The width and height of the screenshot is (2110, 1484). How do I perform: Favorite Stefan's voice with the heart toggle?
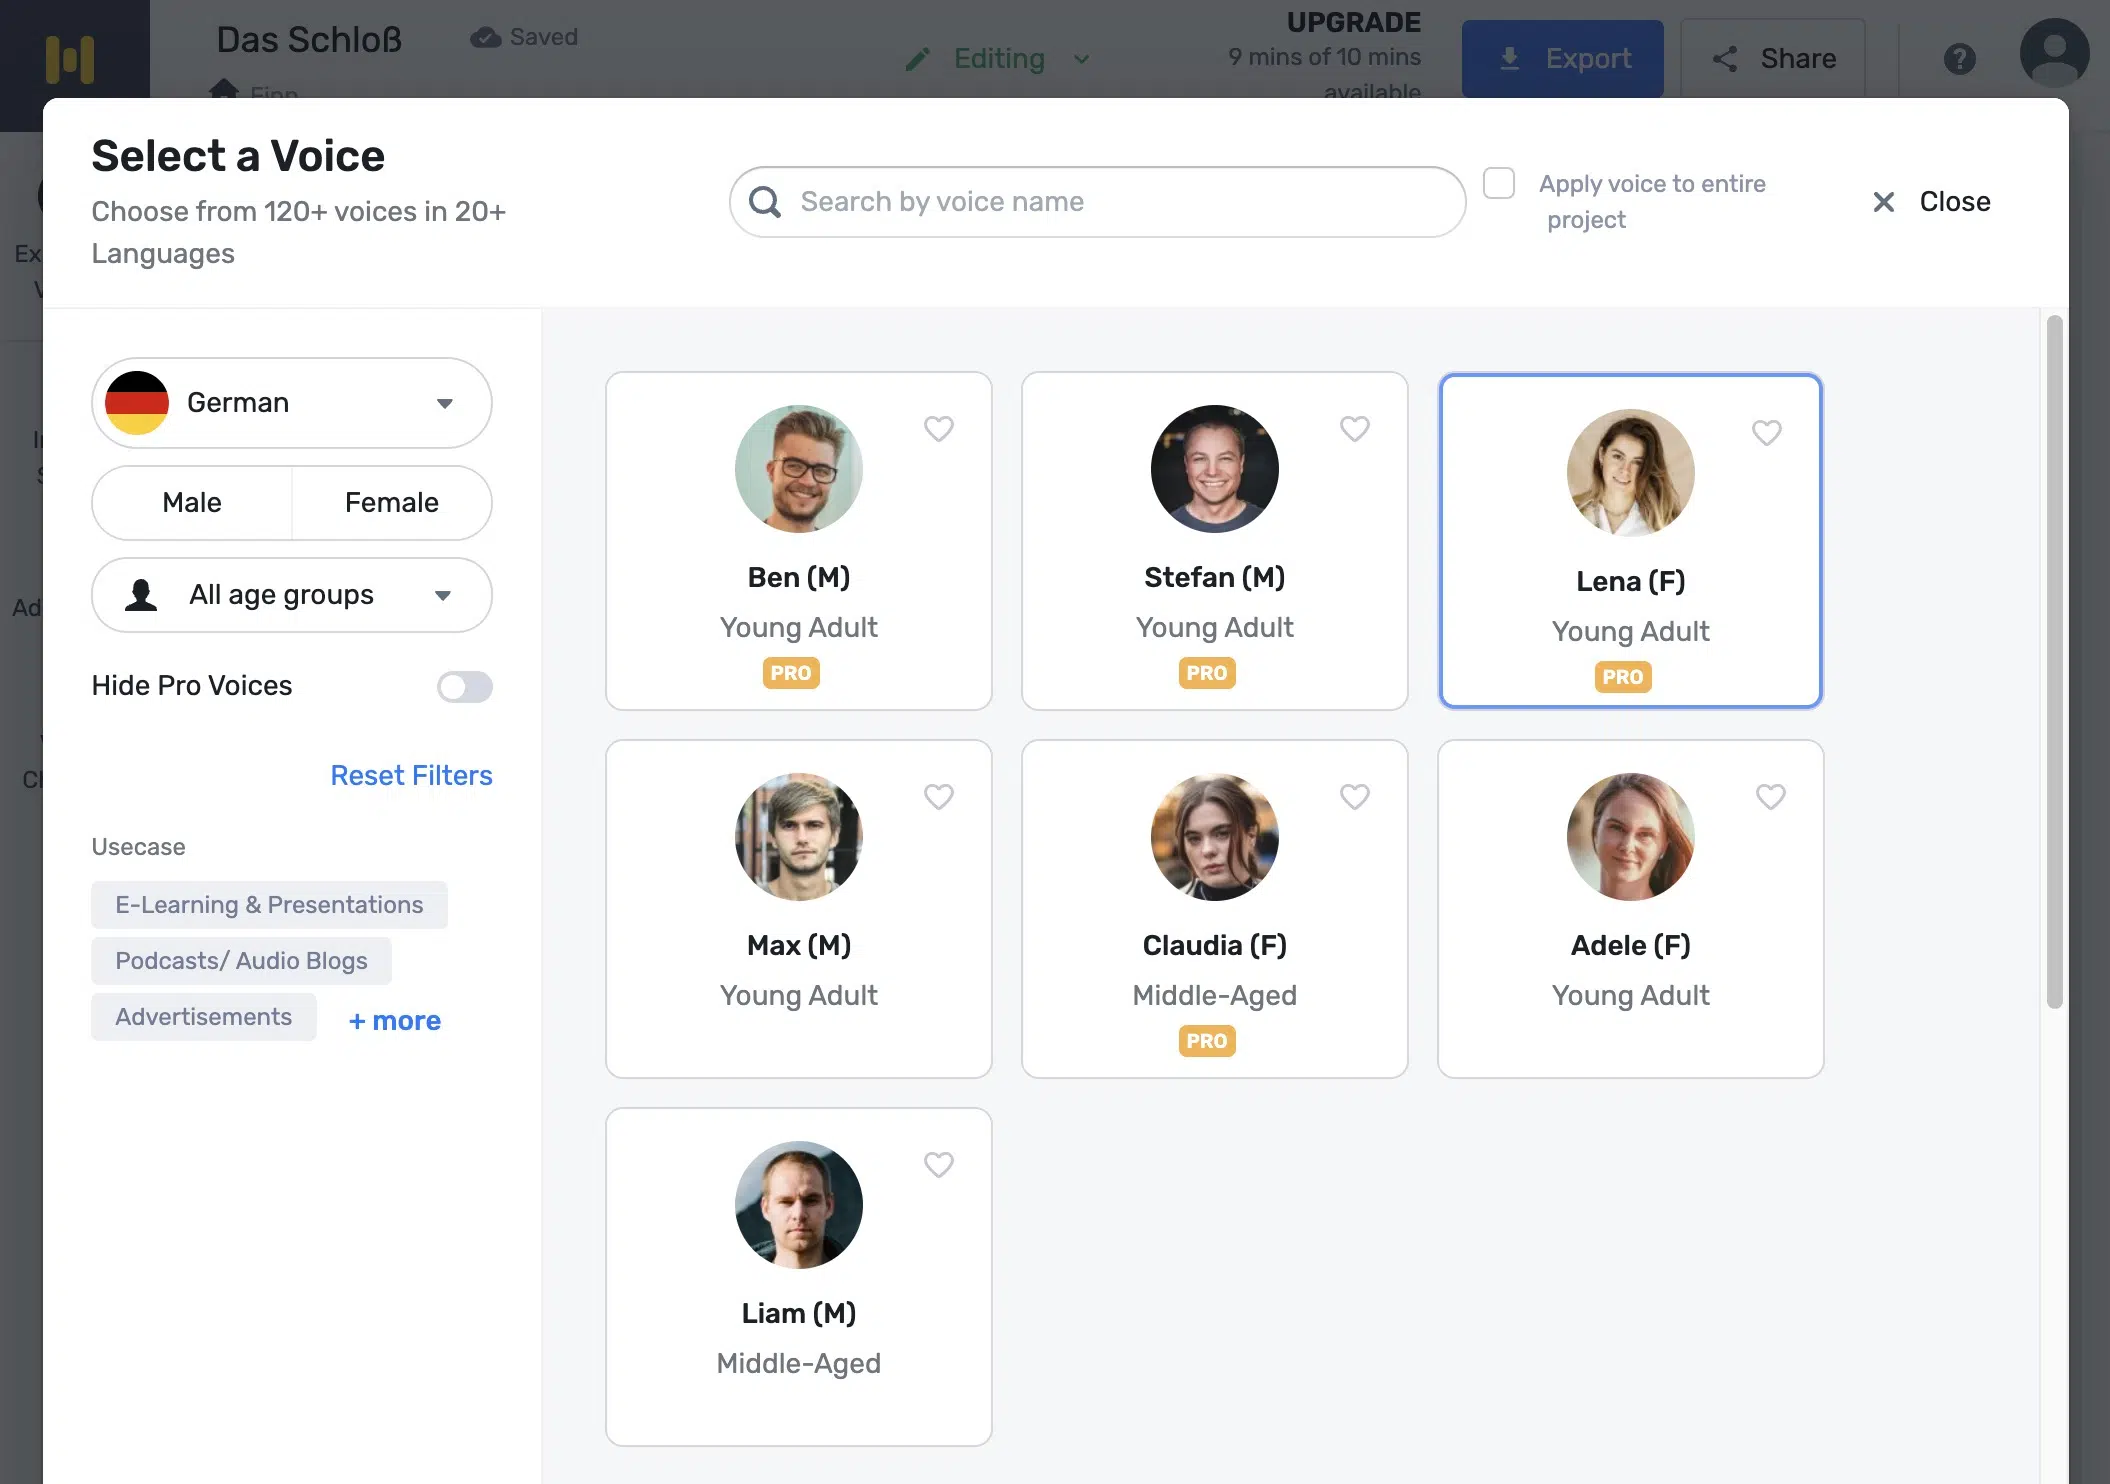coord(1354,428)
